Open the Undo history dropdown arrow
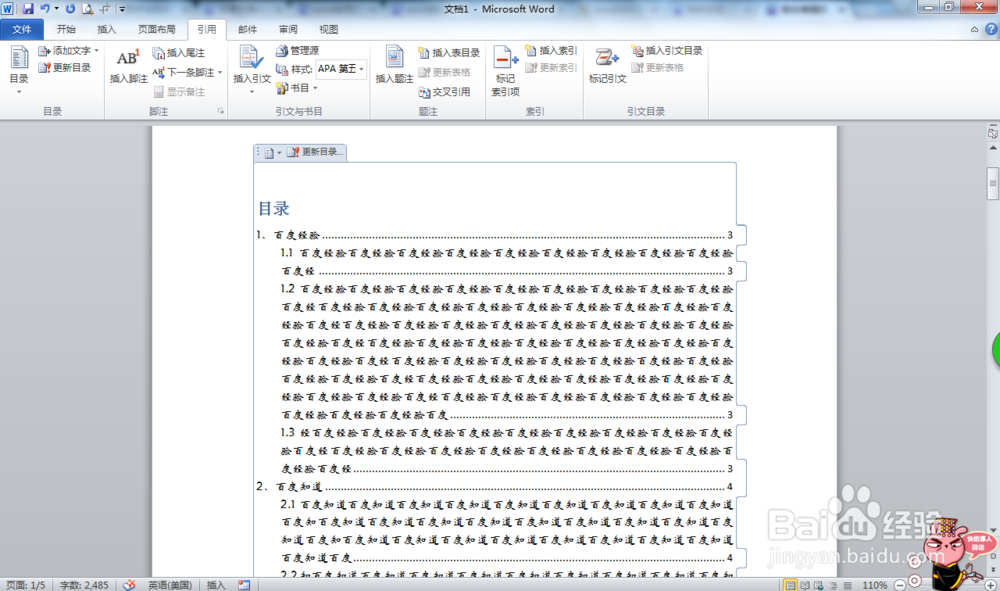This screenshot has height=591, width=1000. pos(56,9)
